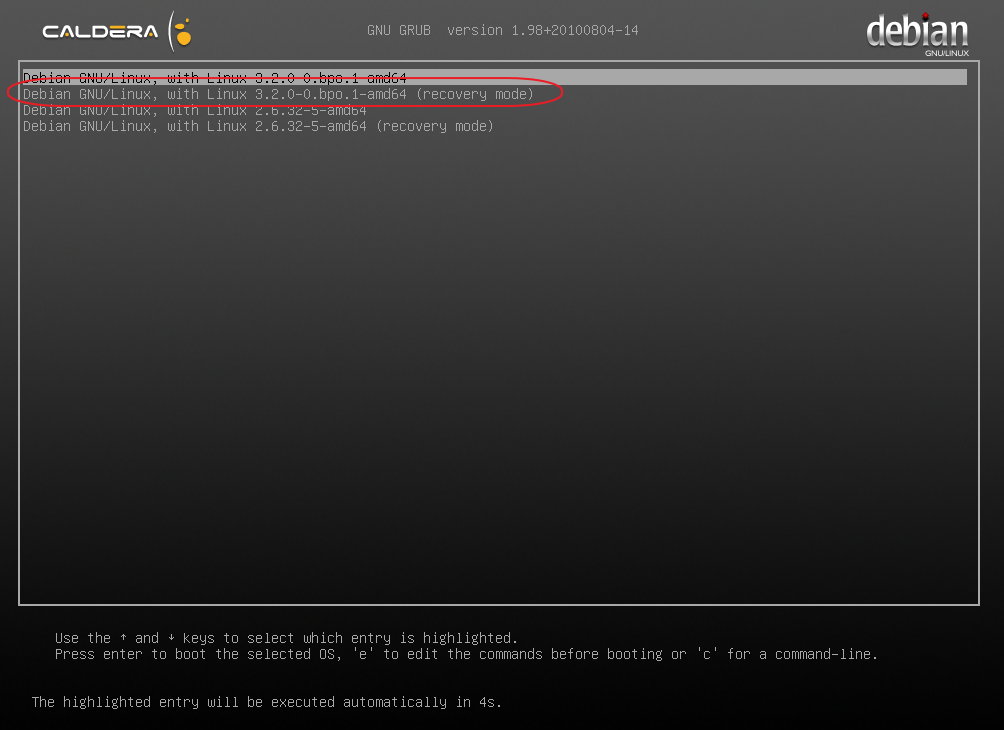Click the orange Caldera logo icon
This screenshot has height=730, width=1004.
pyautogui.click(x=181, y=31)
